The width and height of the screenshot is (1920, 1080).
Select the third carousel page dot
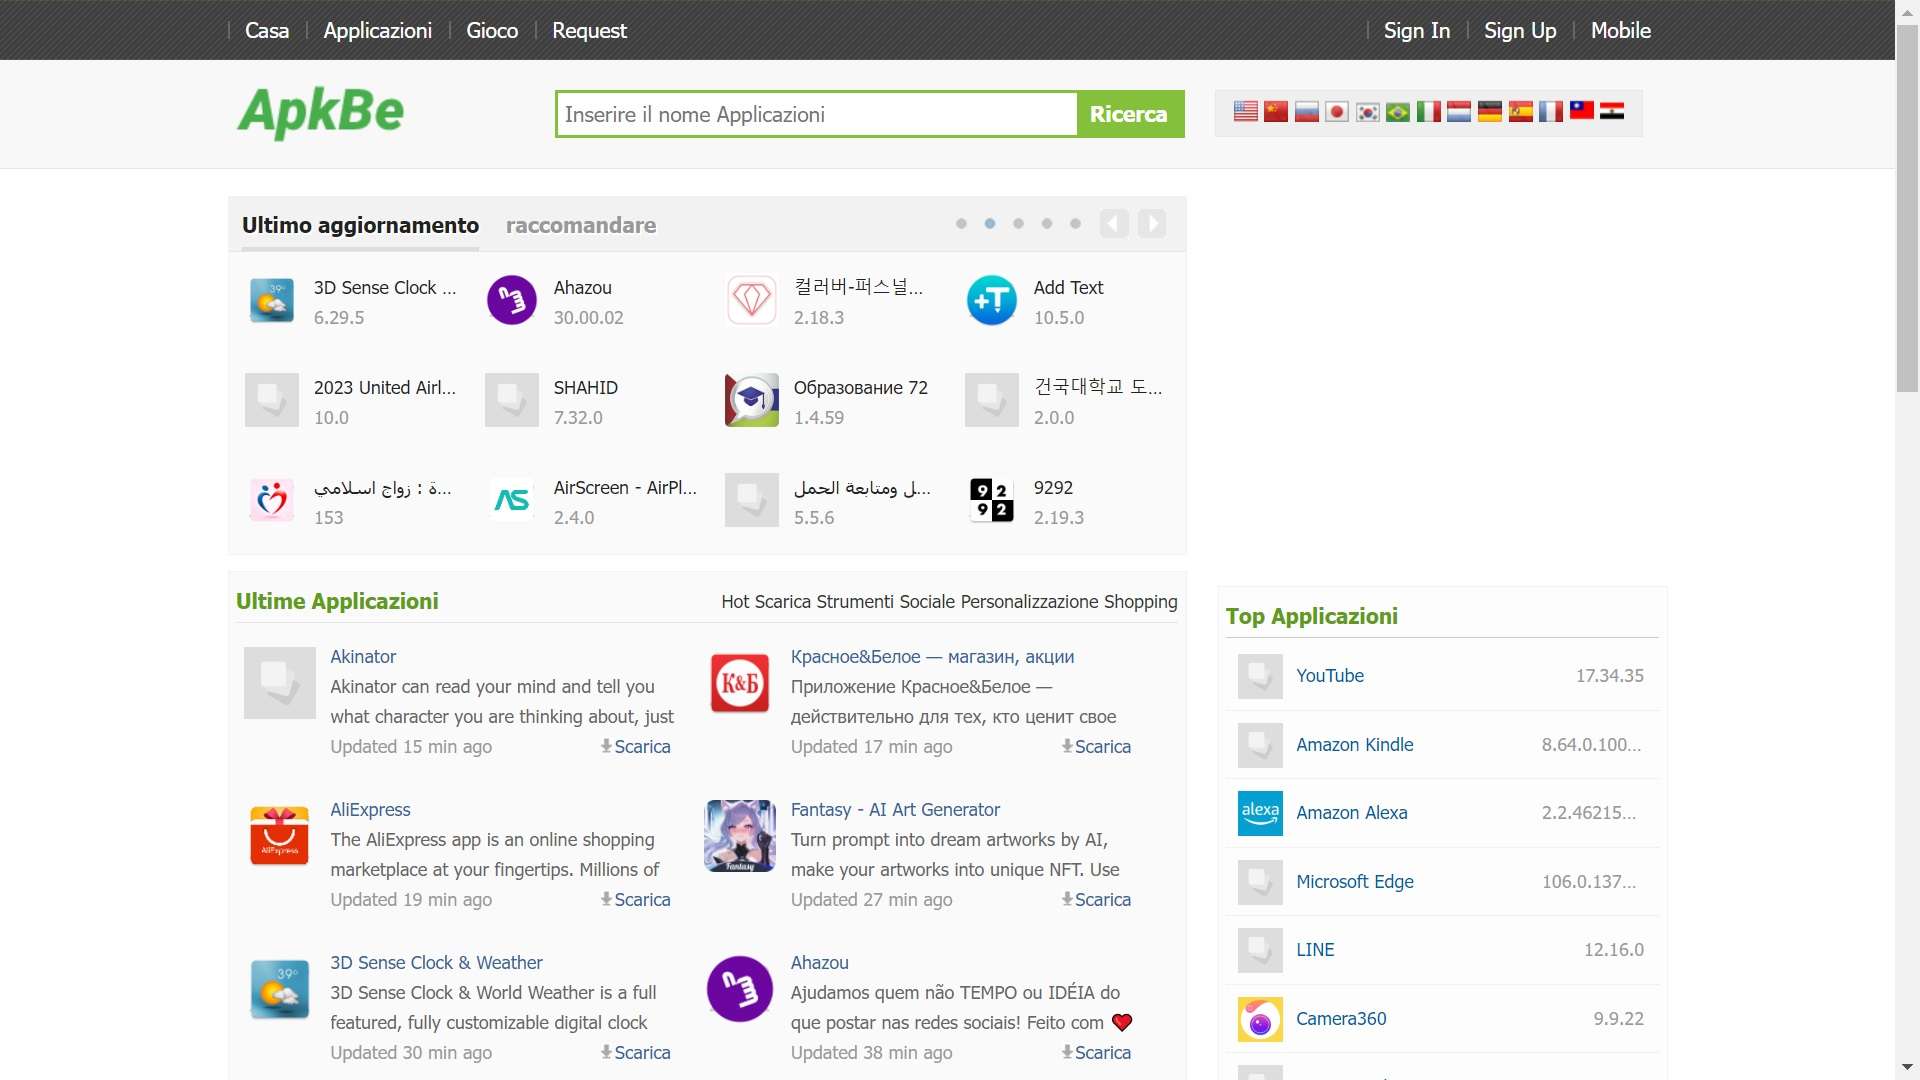click(1018, 224)
